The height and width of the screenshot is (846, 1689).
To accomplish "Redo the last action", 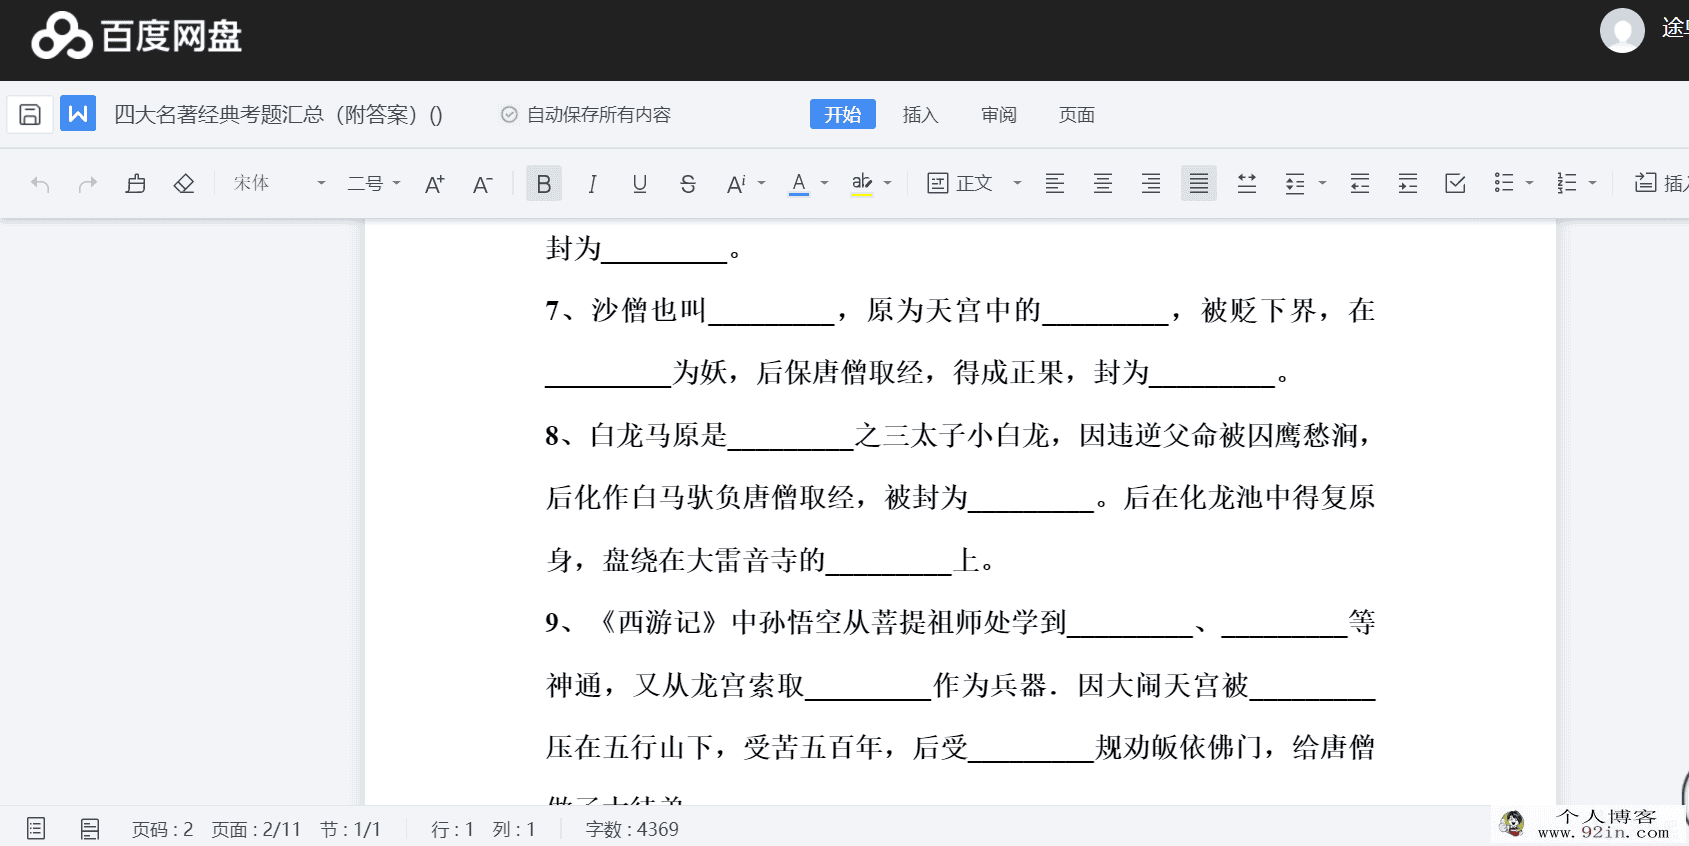I will point(88,184).
